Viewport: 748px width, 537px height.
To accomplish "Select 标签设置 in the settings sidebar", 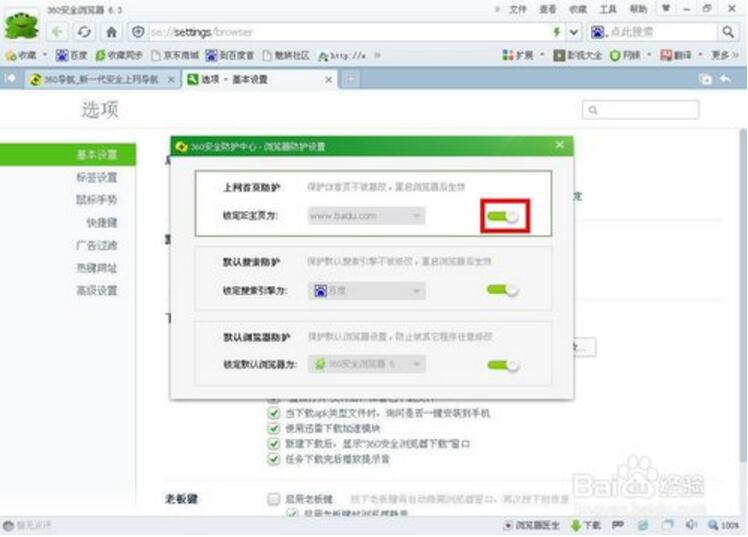I will tap(97, 177).
